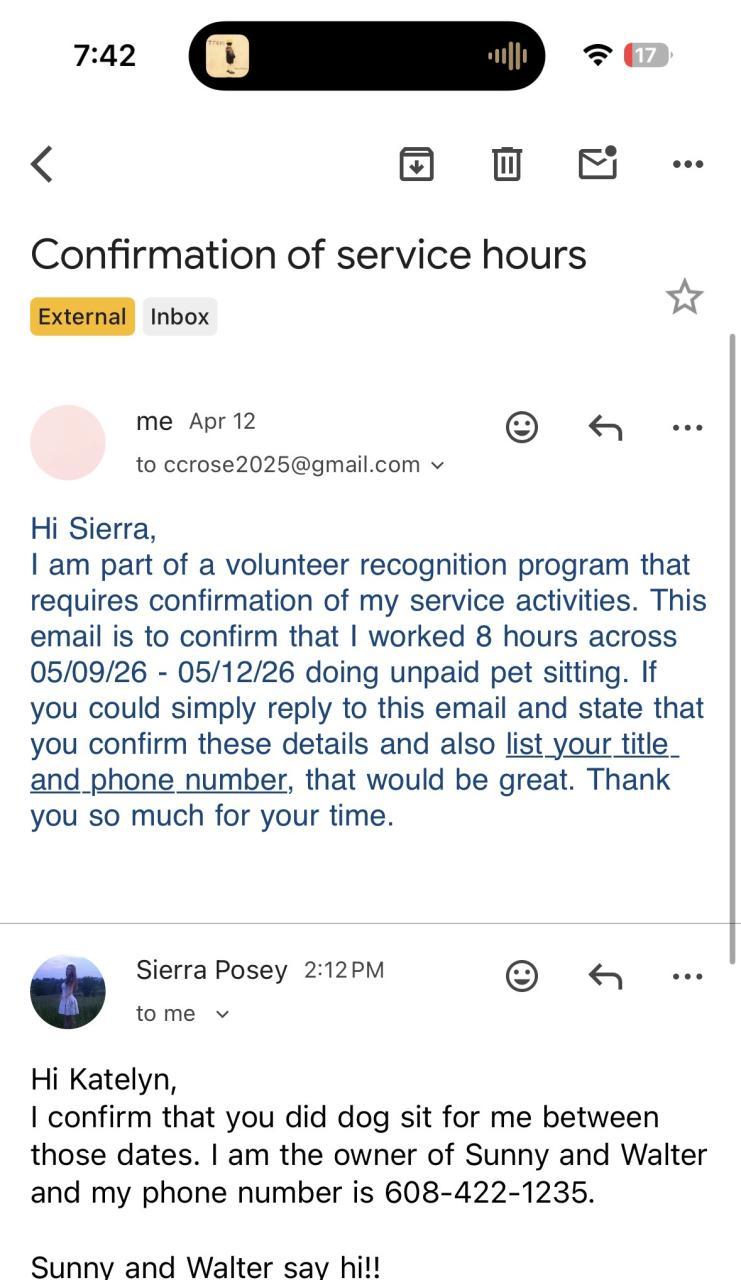Tap the Inbox label
The height and width of the screenshot is (1280, 741).
(x=180, y=317)
